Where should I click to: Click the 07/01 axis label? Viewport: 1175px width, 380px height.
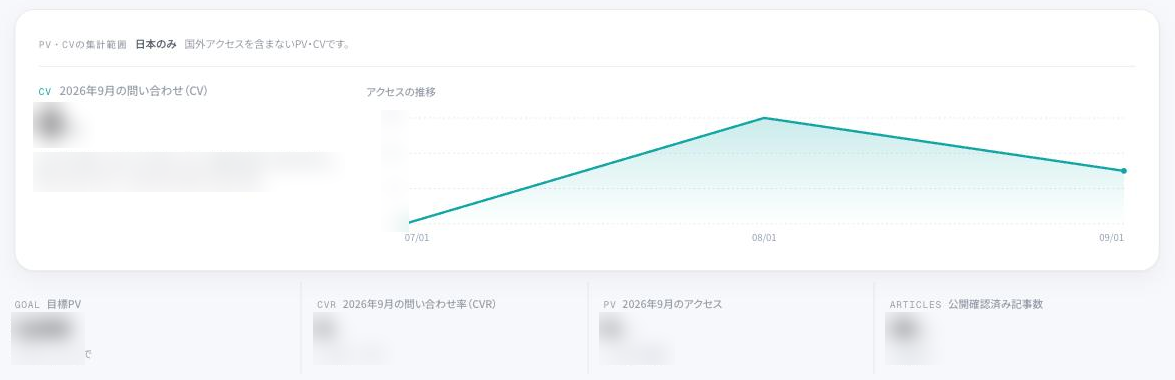[417, 238]
